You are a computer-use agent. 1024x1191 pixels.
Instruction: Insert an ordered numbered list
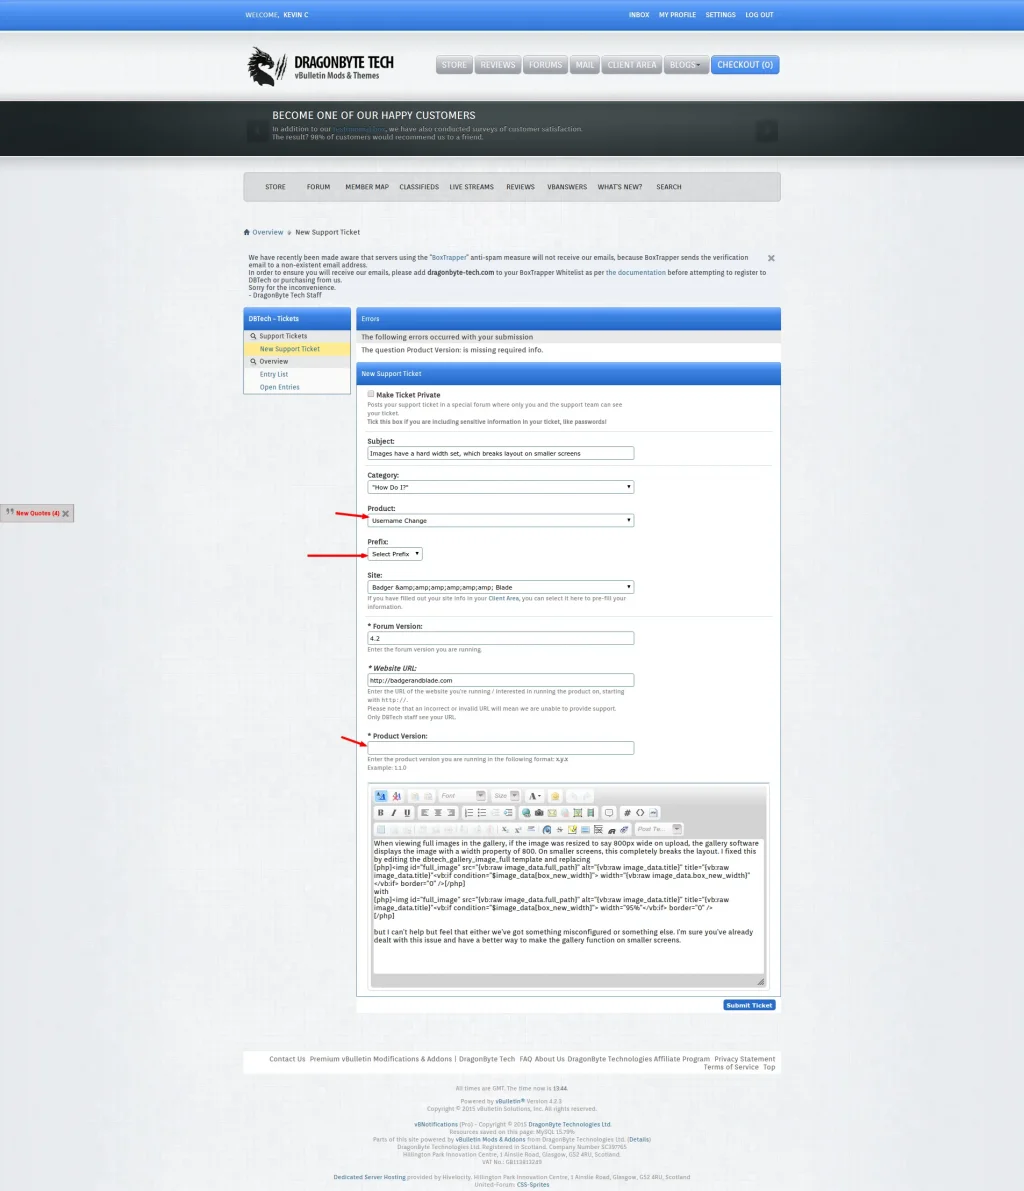coord(469,813)
